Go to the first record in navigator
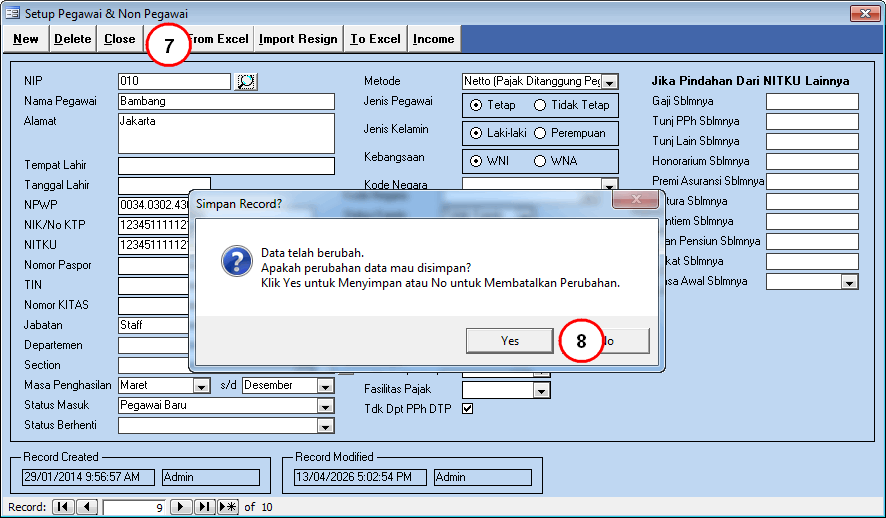 [x=63, y=507]
